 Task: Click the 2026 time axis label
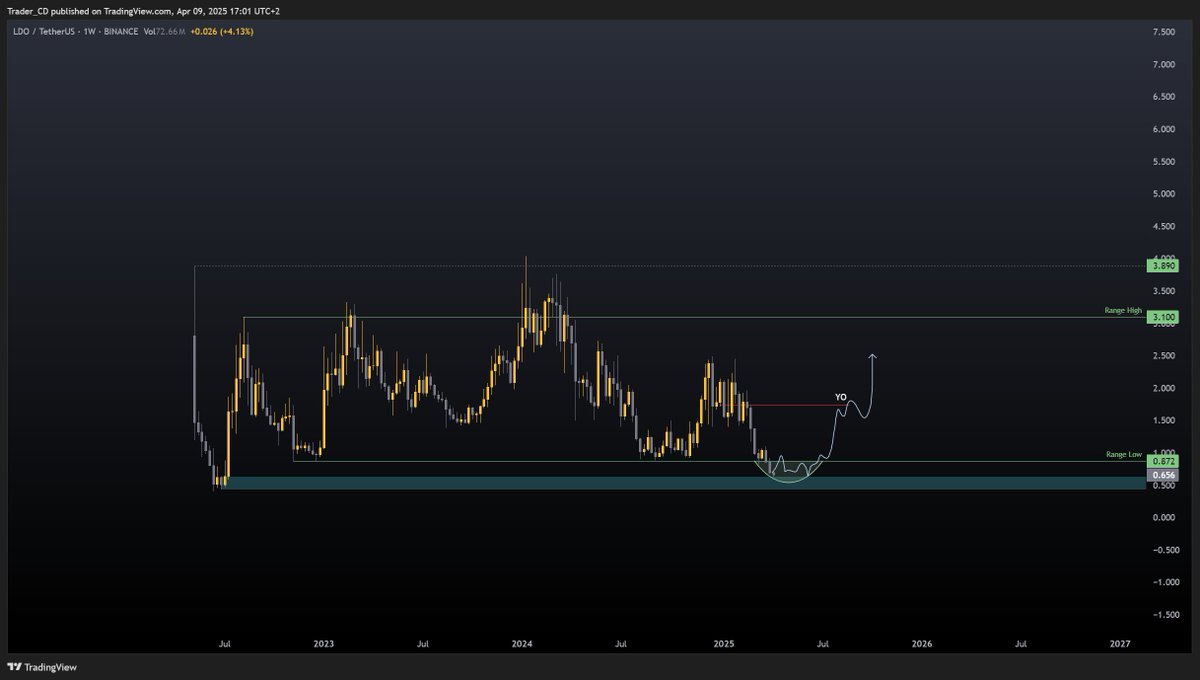point(922,645)
